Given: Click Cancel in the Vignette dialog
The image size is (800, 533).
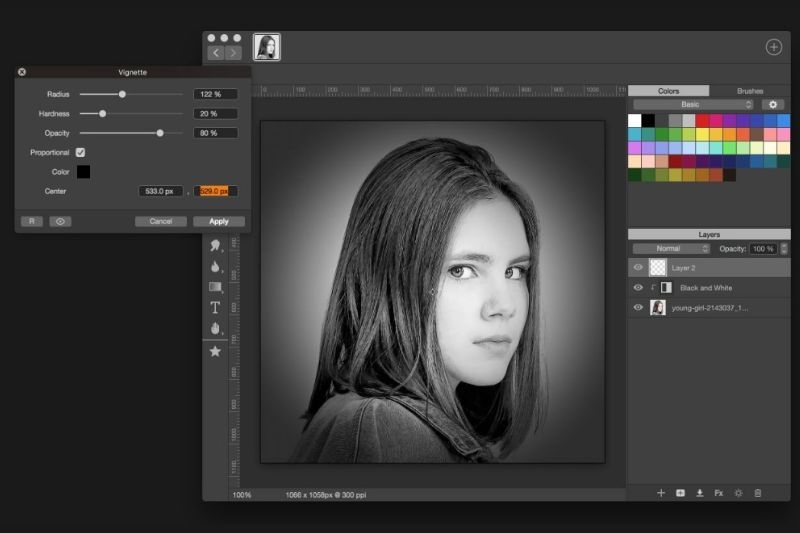Looking at the screenshot, I should 161,221.
